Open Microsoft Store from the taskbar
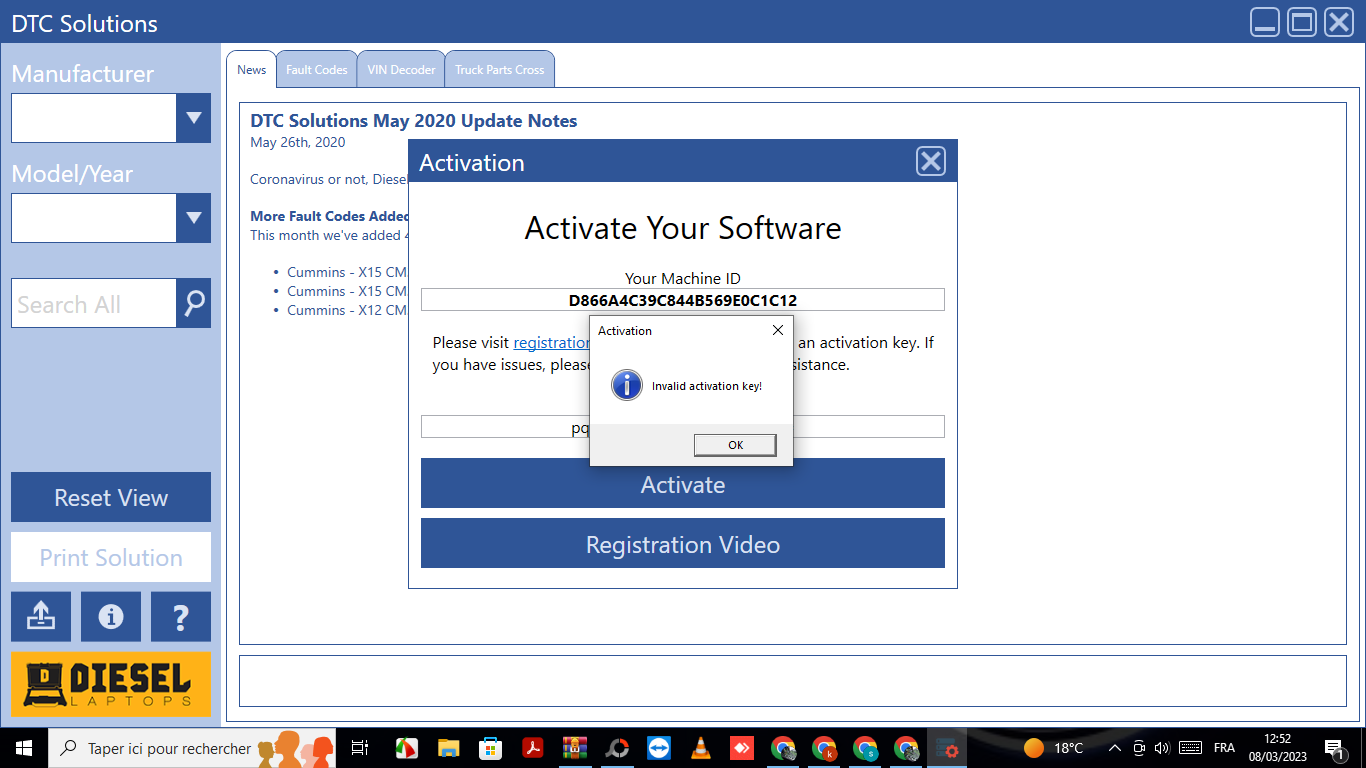The image size is (1366, 768). tap(491, 748)
